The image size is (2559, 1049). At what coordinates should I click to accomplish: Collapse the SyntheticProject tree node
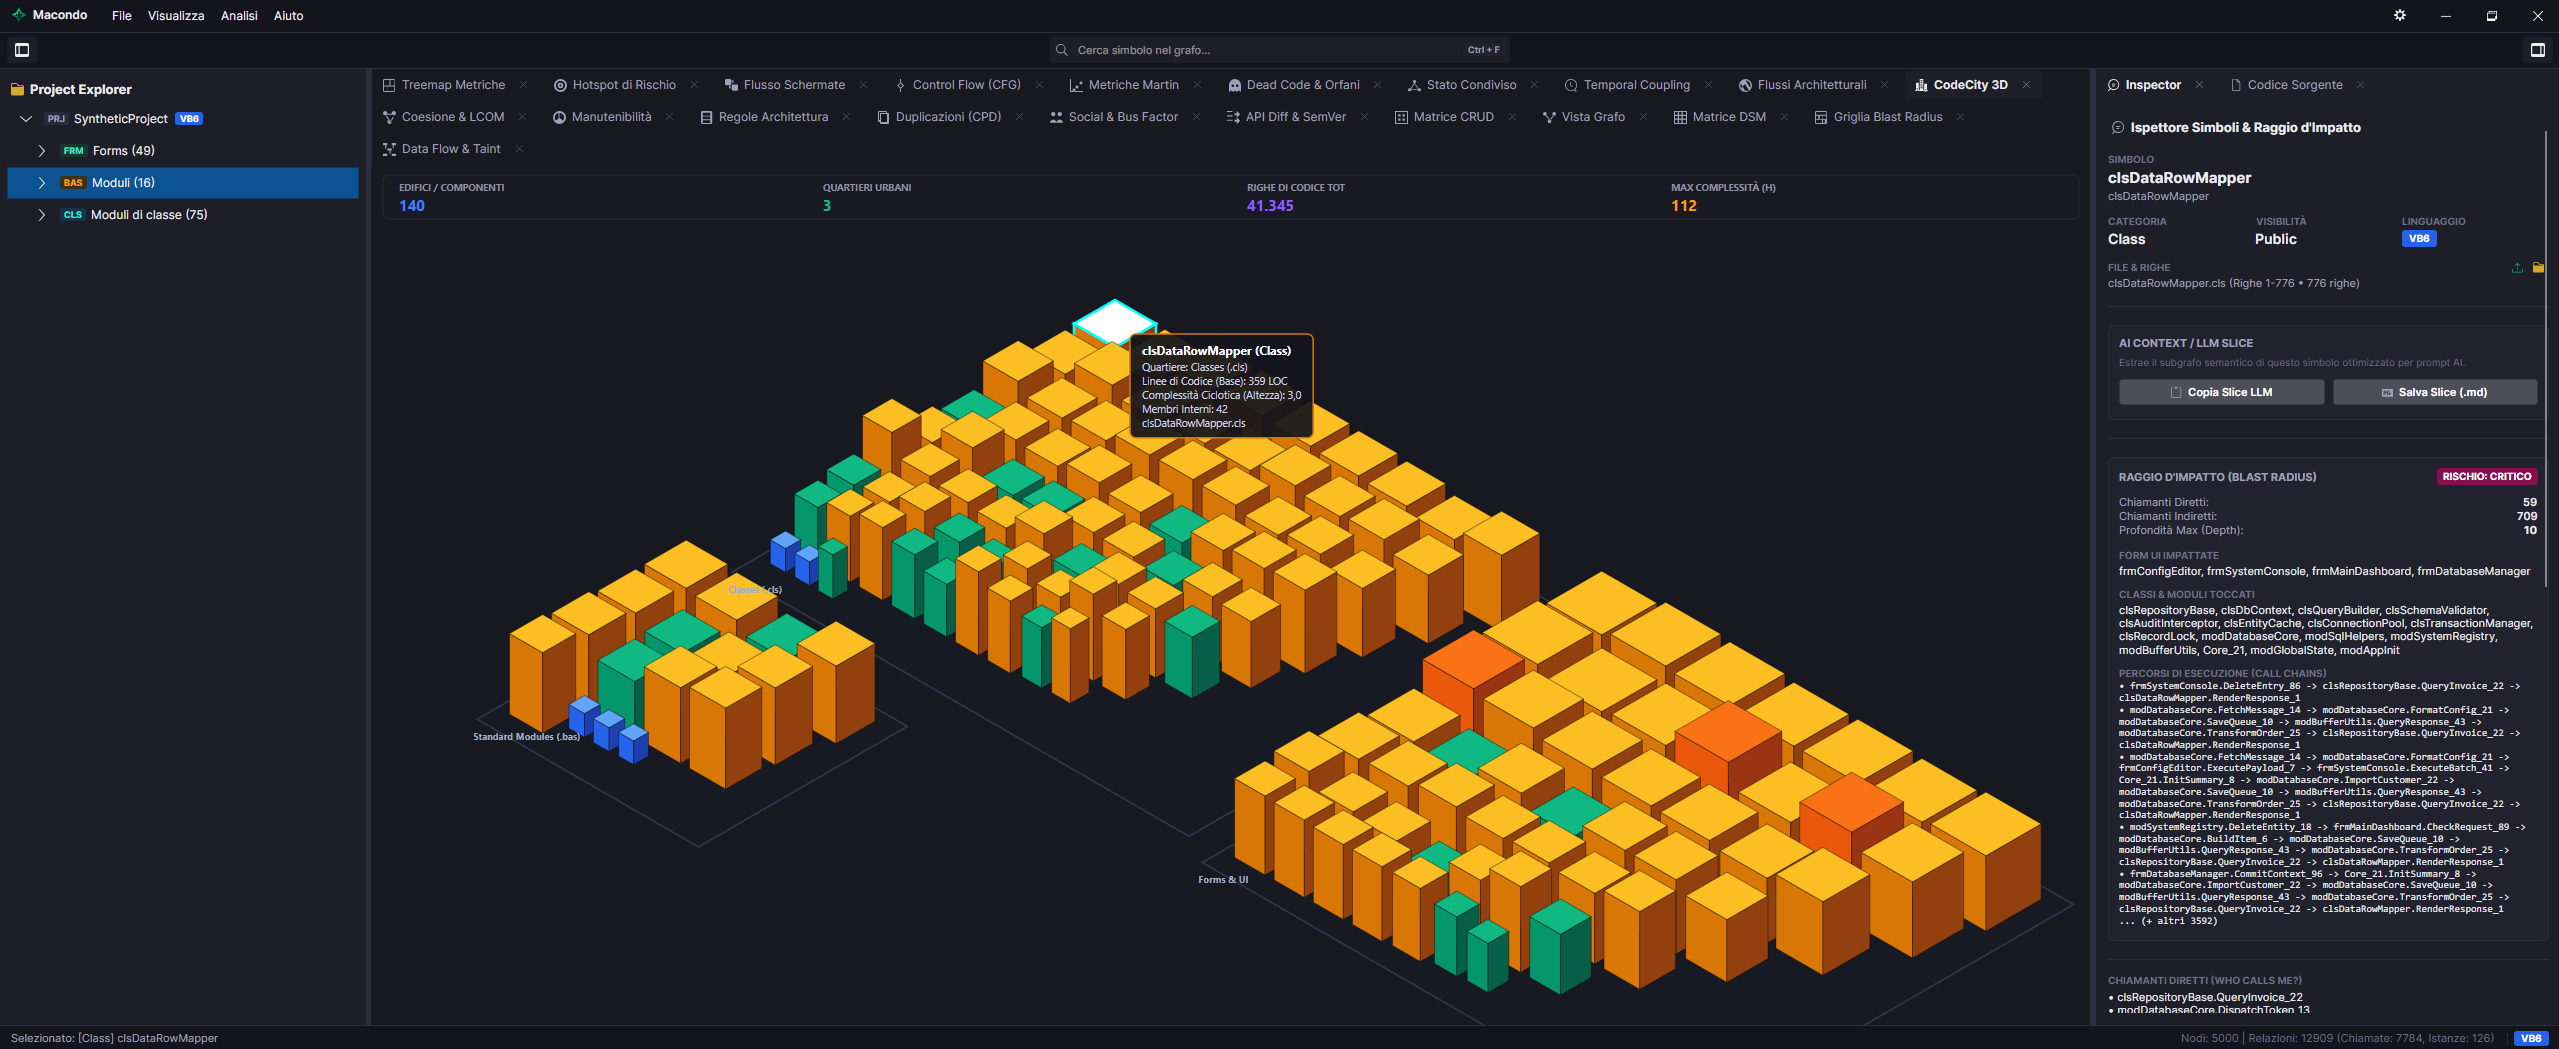(x=26, y=119)
